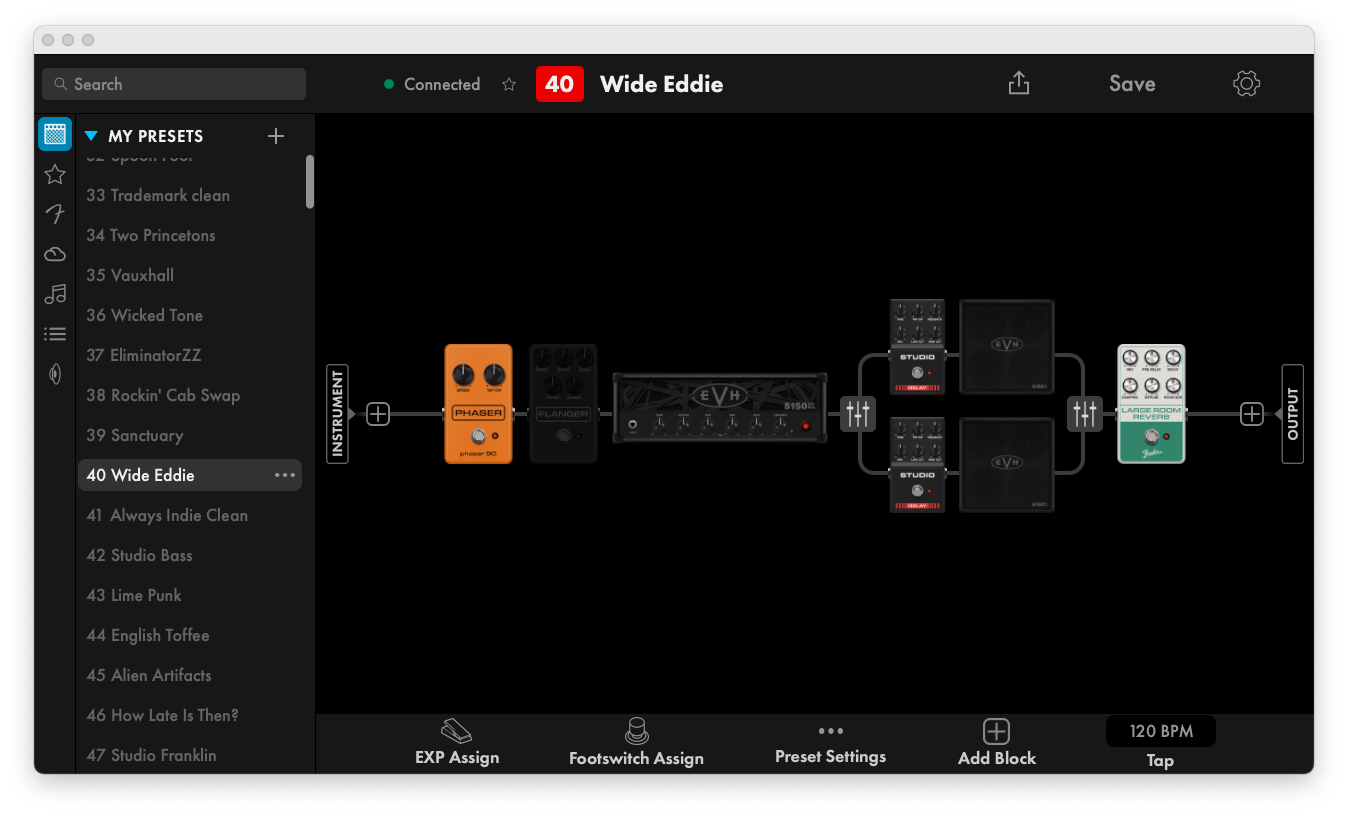Open the left signal splitter mixer sliders

pyautogui.click(x=858, y=413)
